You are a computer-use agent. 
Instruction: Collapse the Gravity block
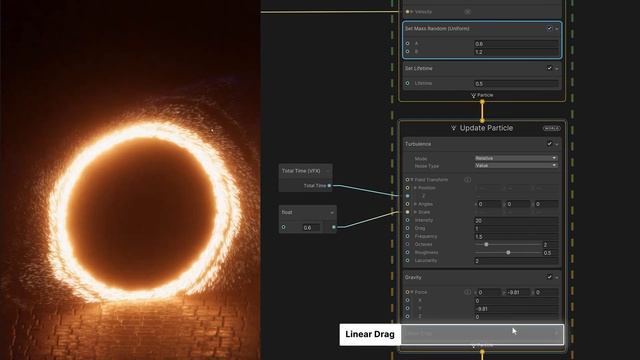pos(557,278)
